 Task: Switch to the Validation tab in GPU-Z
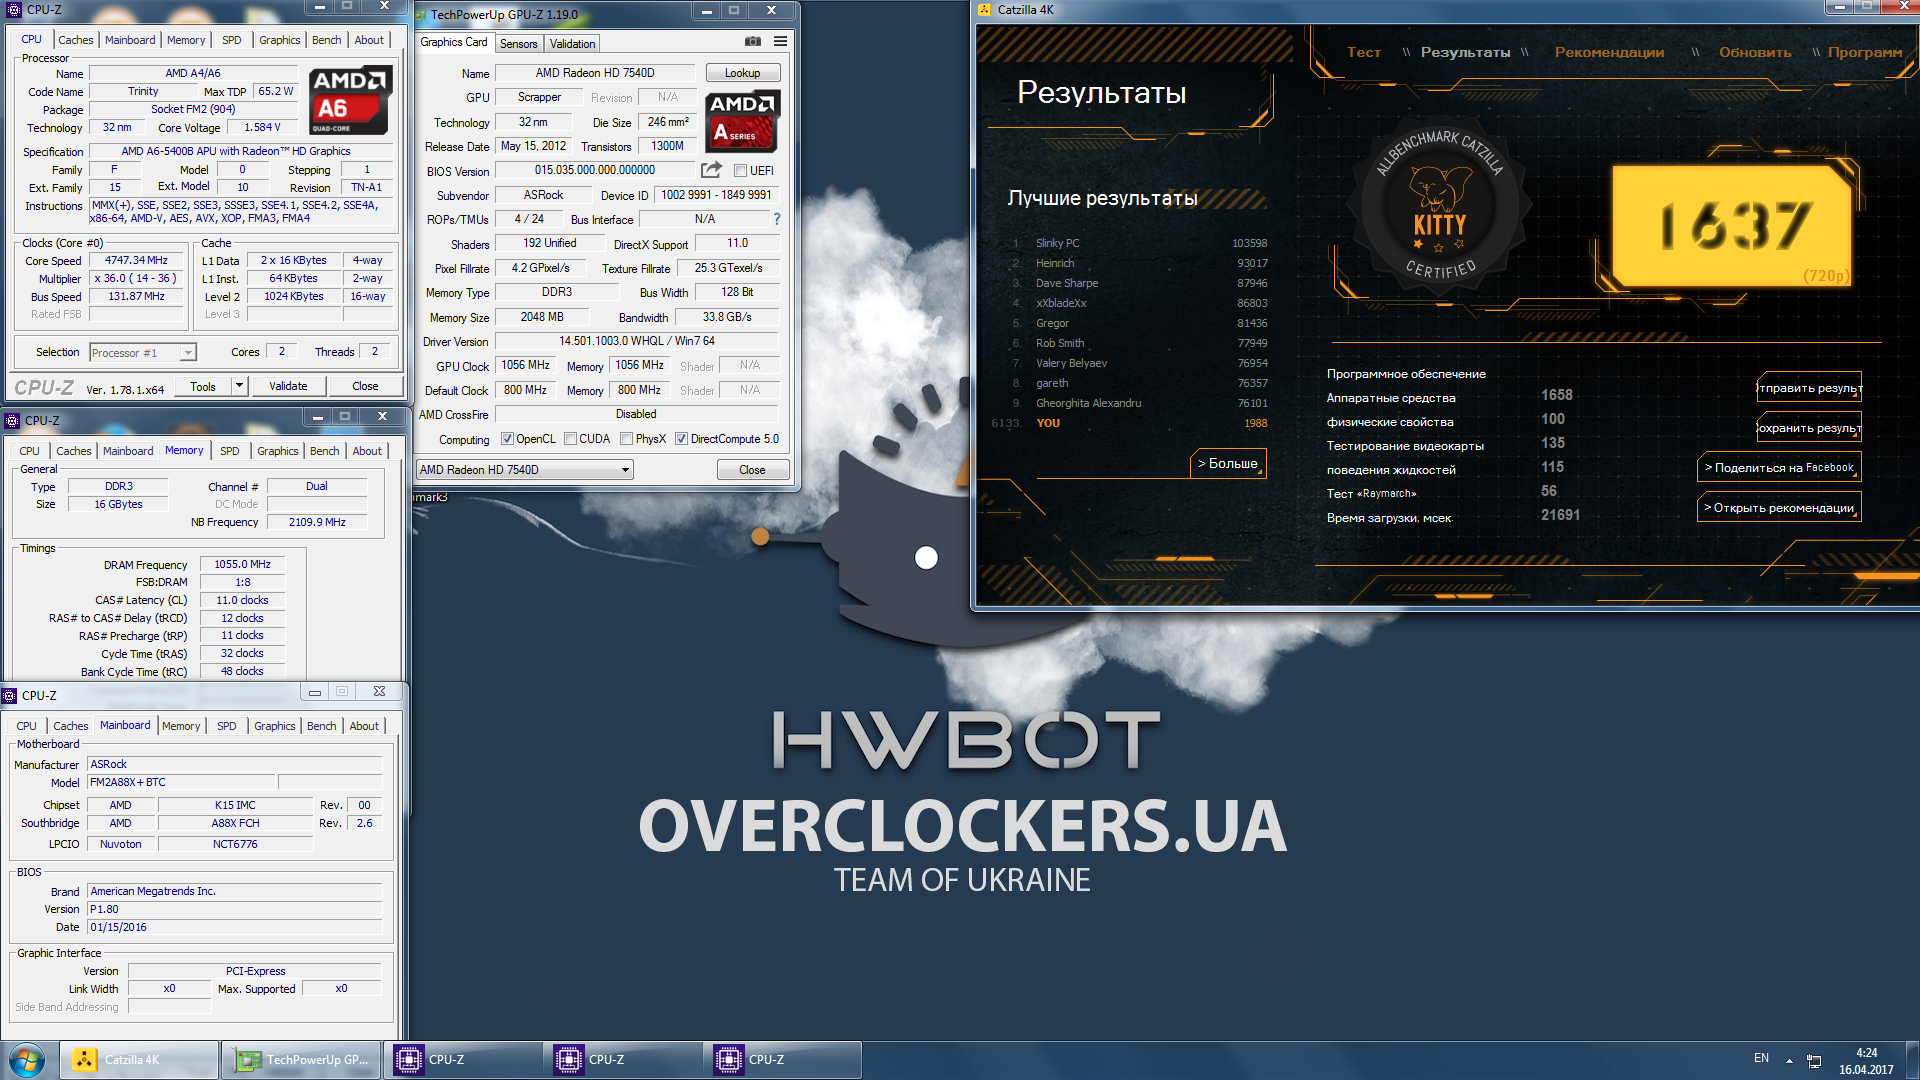pyautogui.click(x=572, y=43)
